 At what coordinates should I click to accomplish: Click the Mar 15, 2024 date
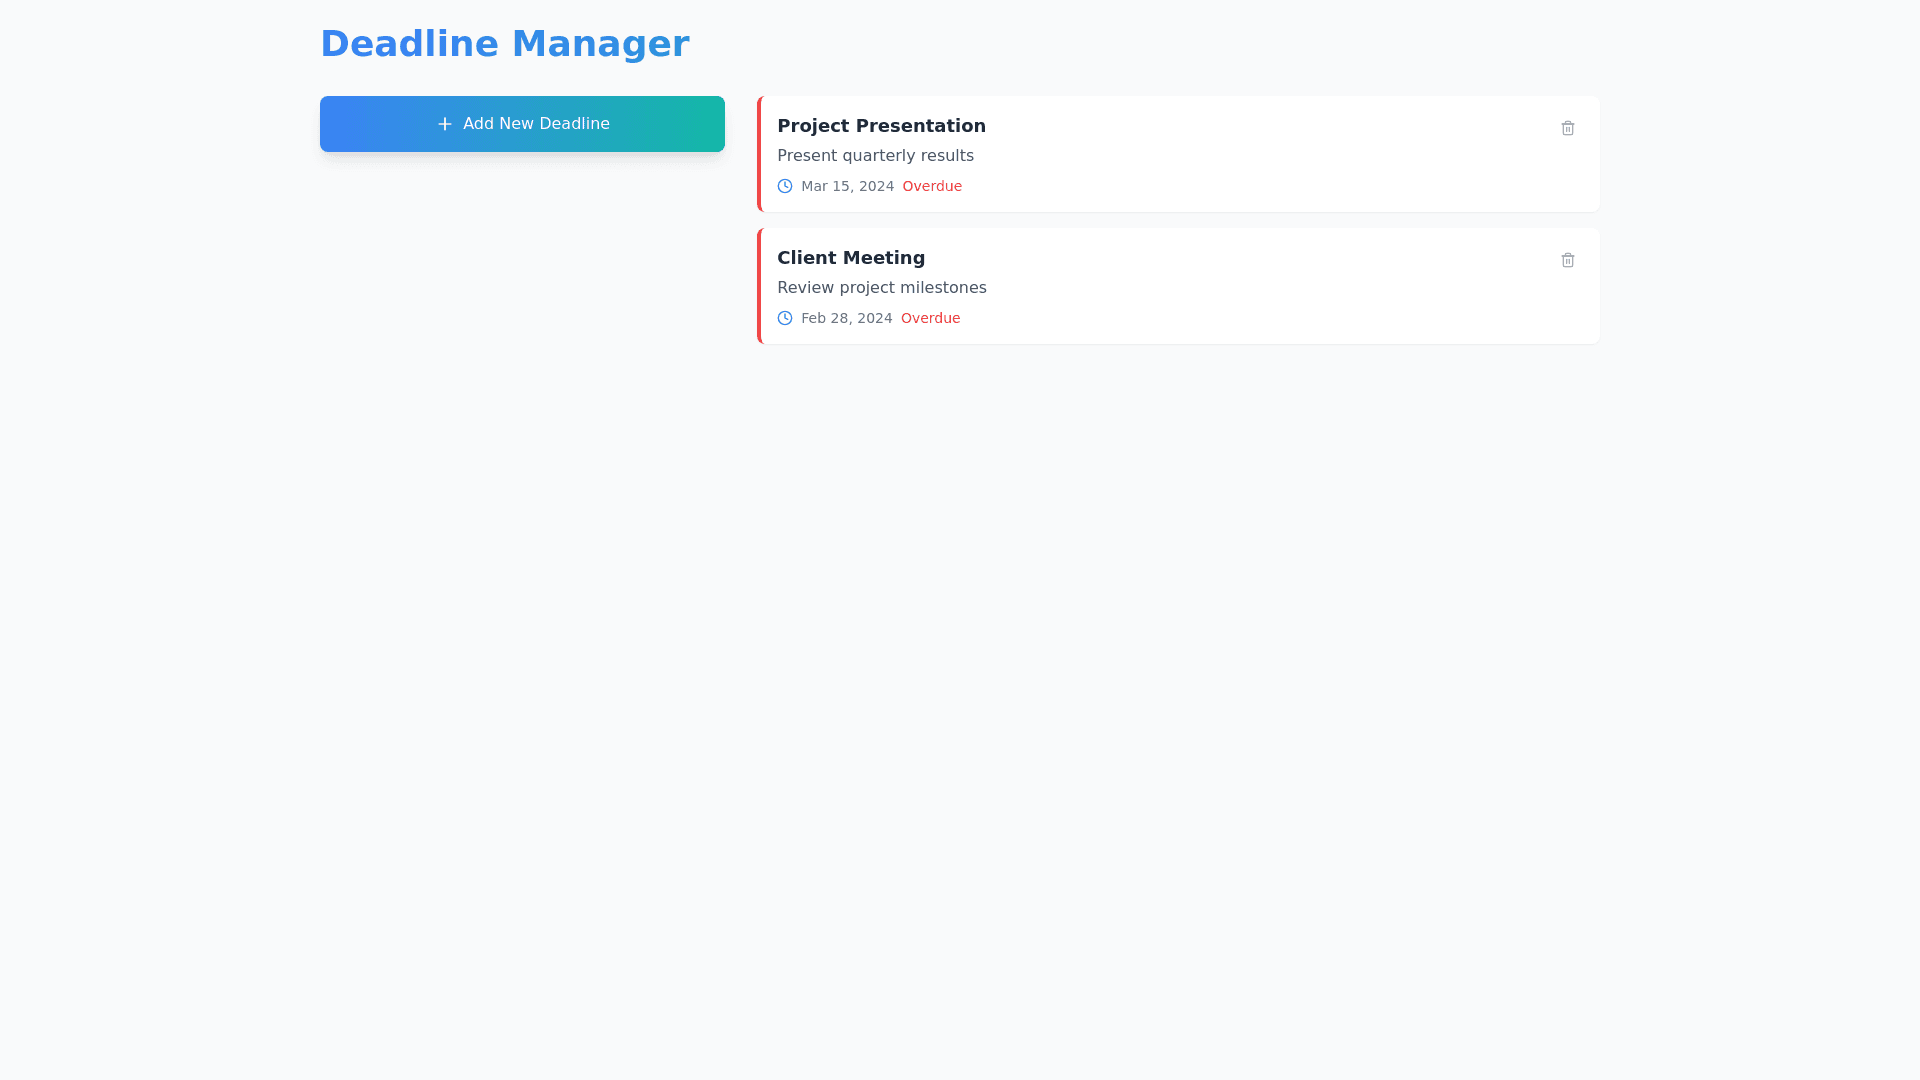click(x=847, y=186)
